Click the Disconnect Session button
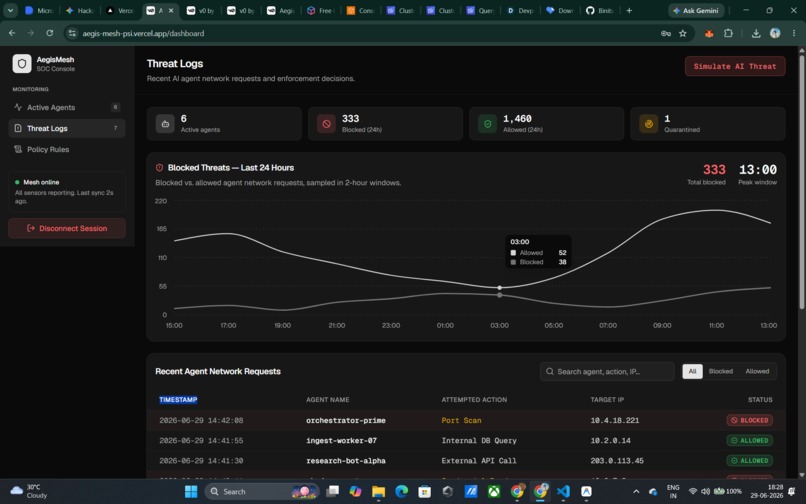Screen dimensions: 806x504 67,228
